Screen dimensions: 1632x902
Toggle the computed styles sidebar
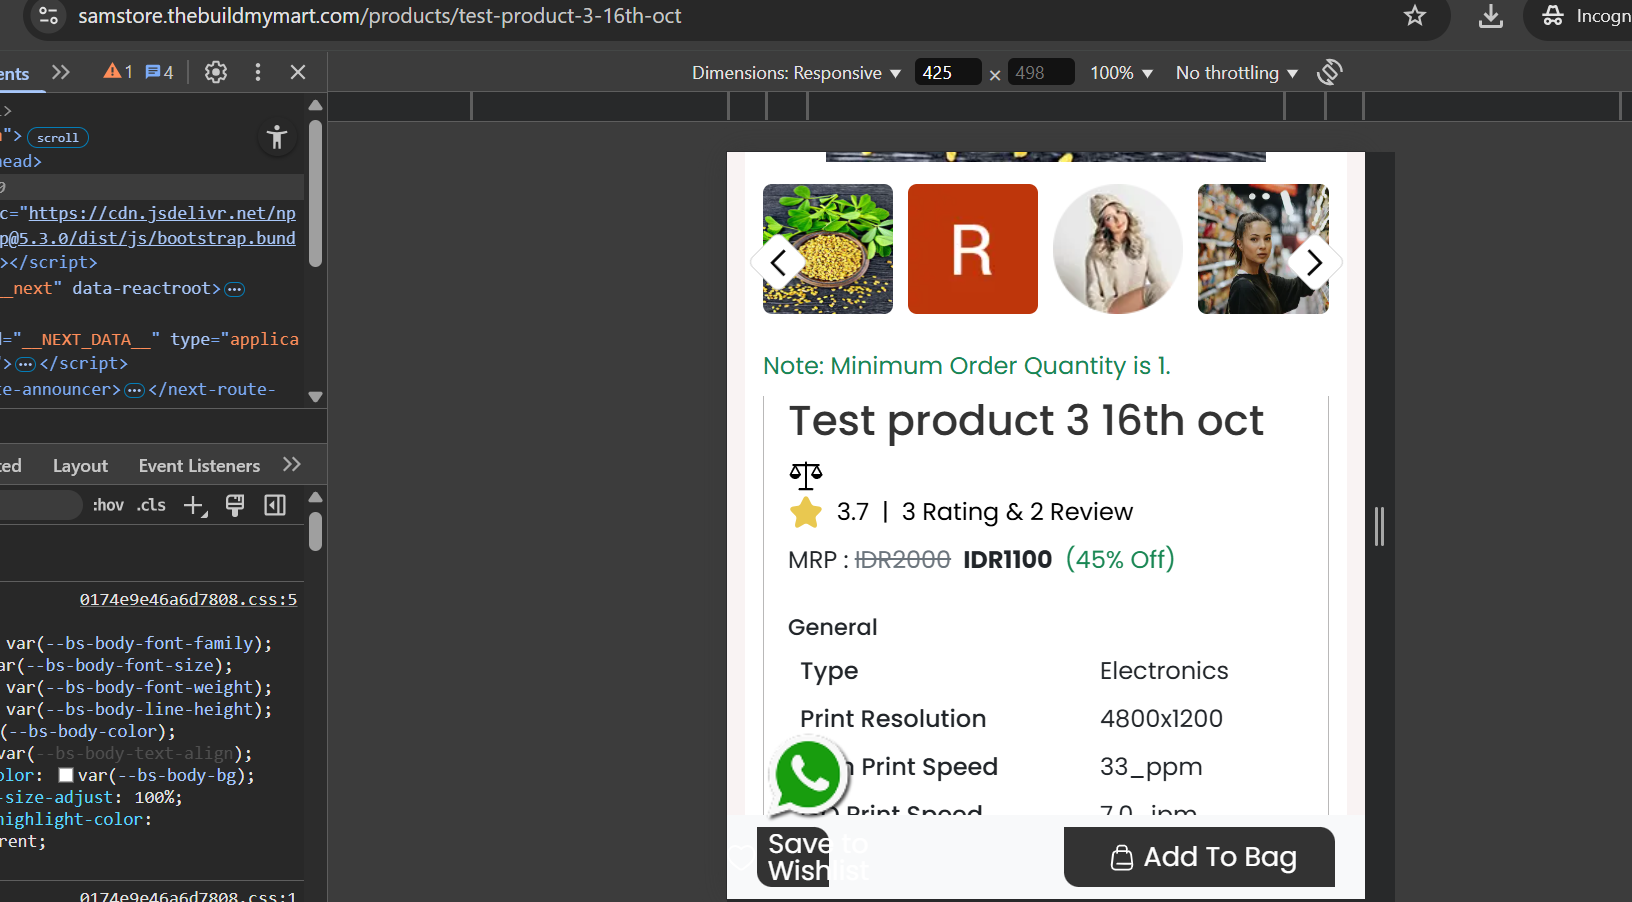(275, 506)
